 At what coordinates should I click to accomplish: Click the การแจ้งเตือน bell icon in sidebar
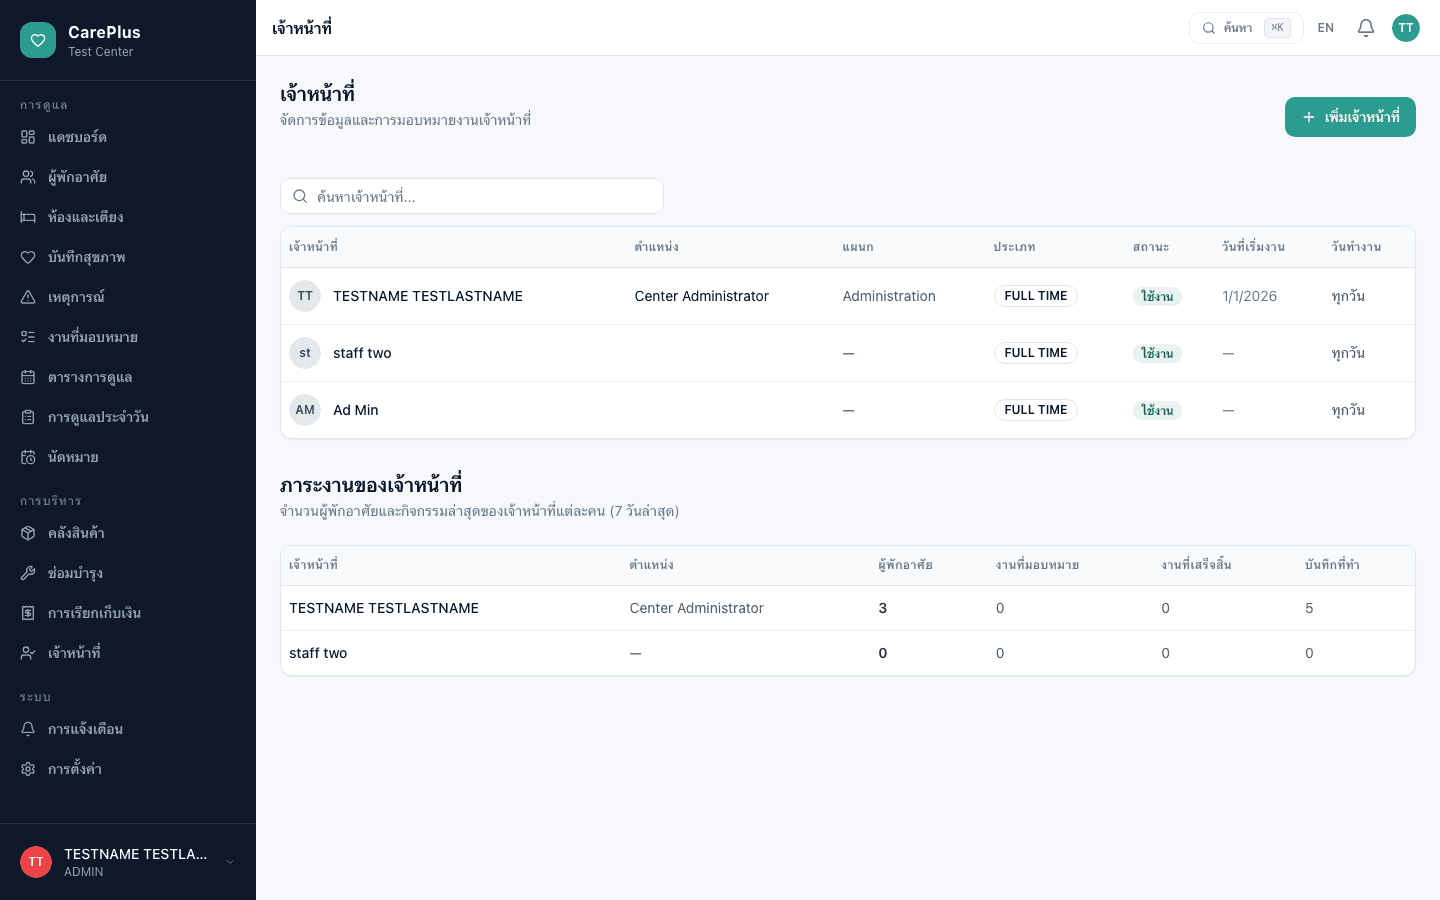28,729
